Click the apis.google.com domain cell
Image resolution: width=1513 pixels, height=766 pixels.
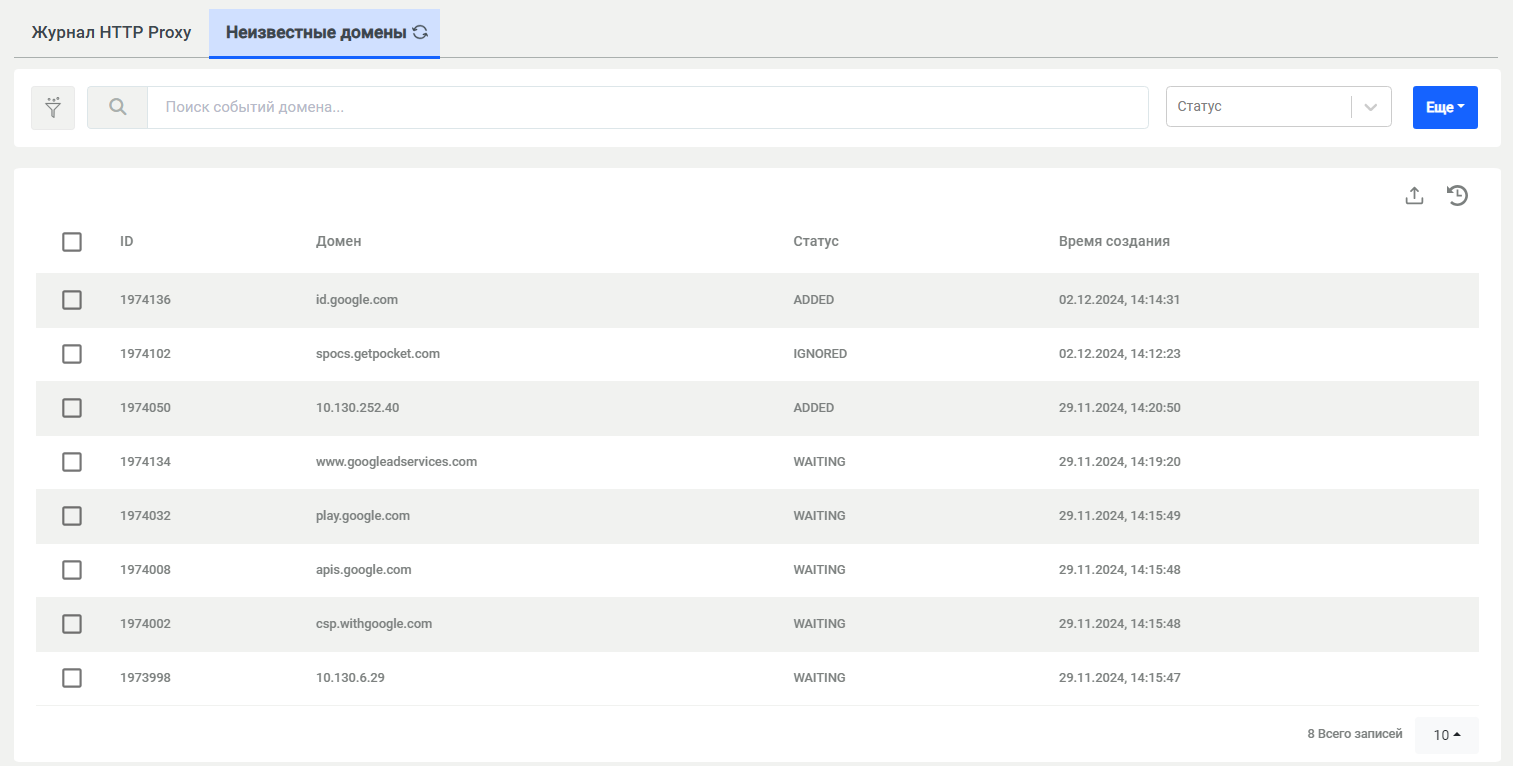[x=364, y=570]
